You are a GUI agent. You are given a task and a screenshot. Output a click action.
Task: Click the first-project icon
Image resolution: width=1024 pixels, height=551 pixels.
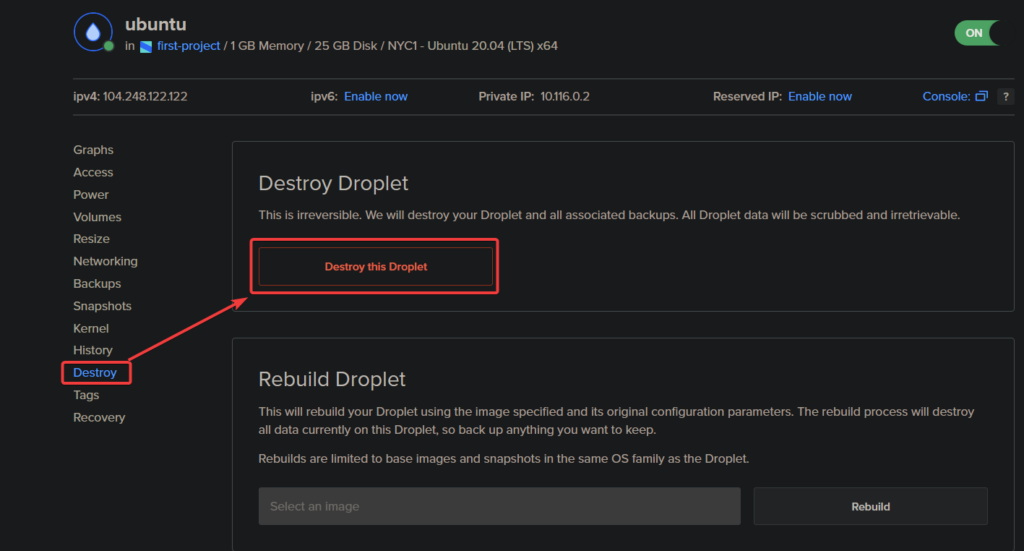[x=146, y=46]
